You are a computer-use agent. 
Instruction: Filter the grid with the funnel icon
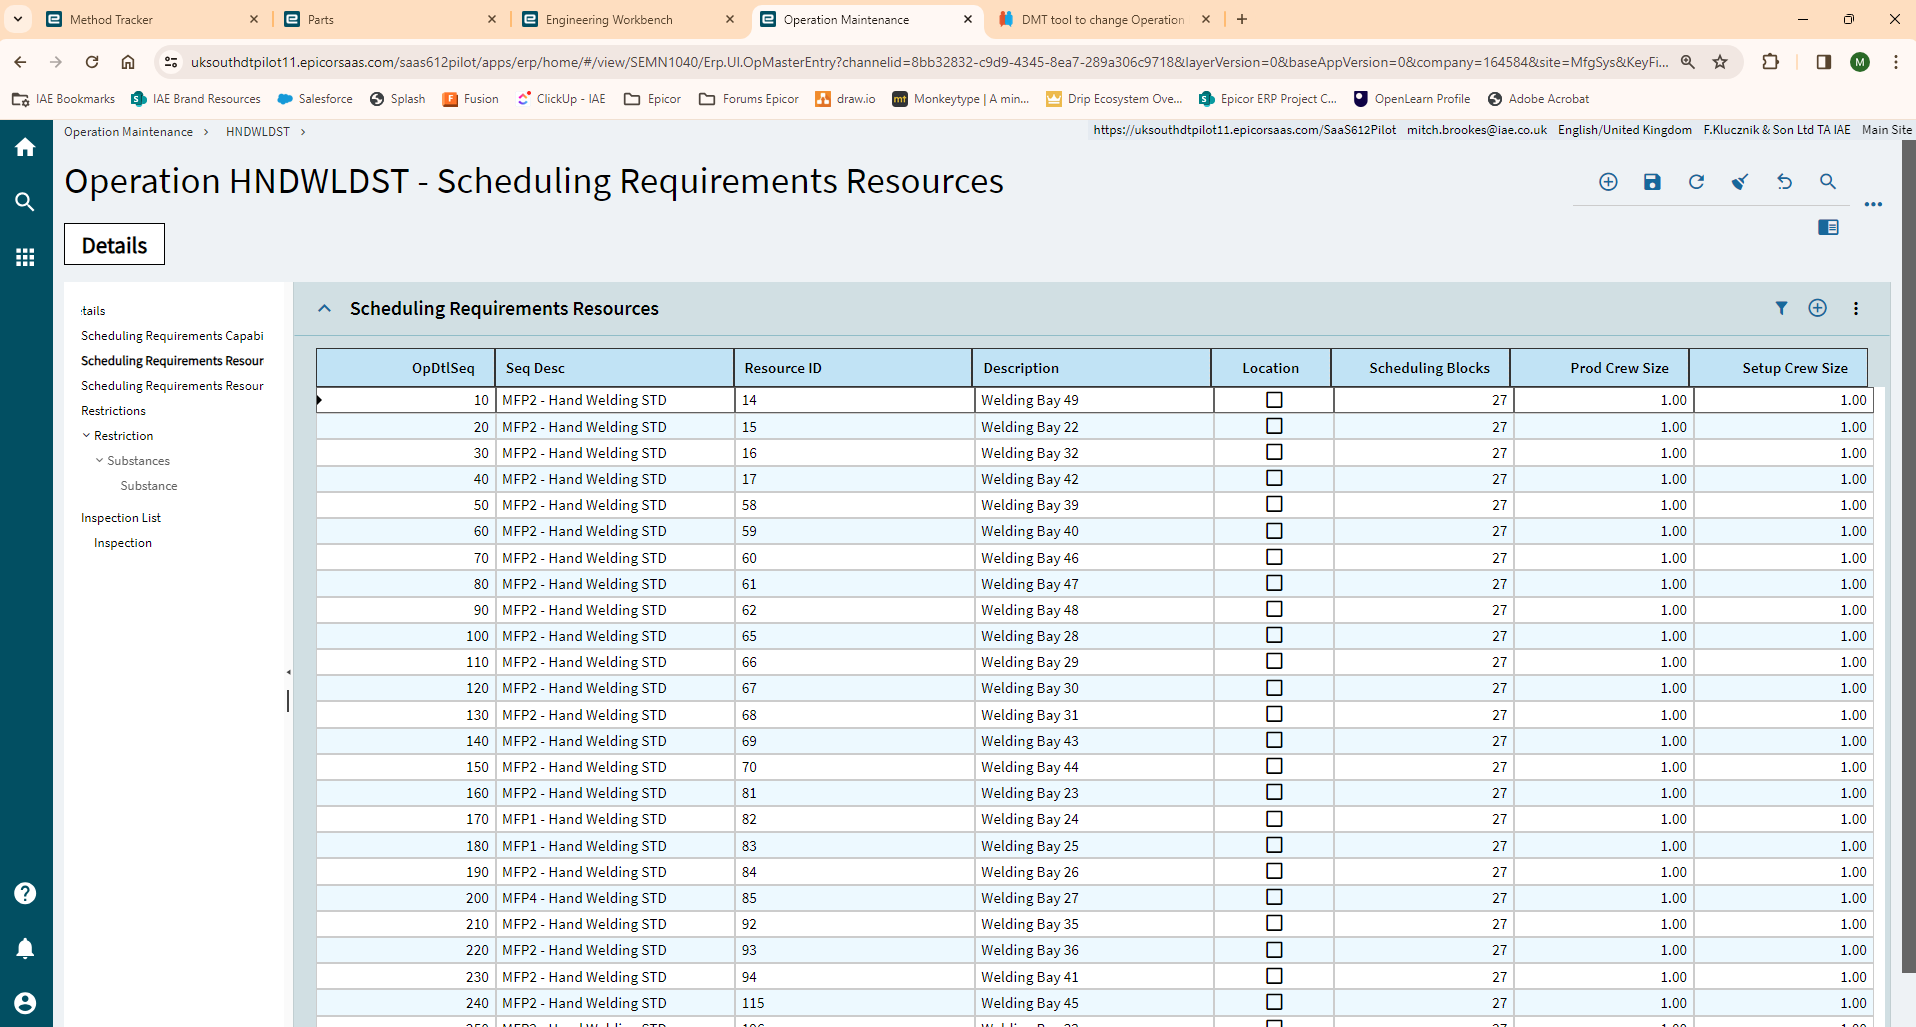point(1782,308)
